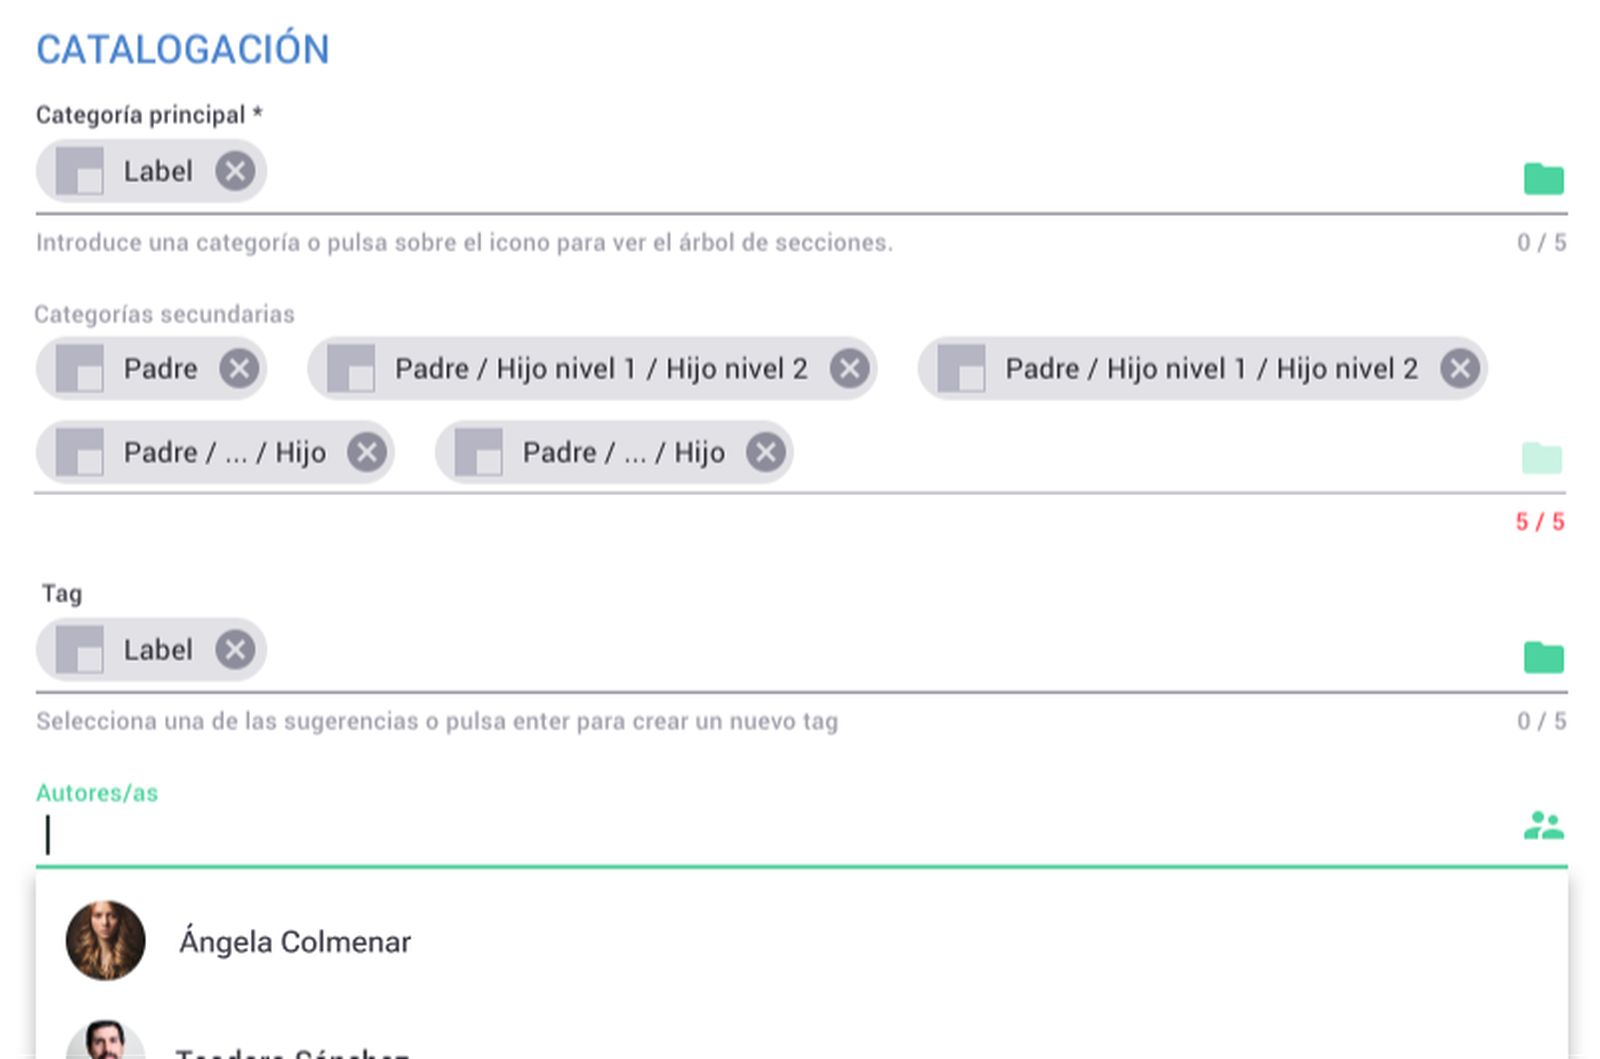1600x1059 pixels.
Task: Remove the rightmost Padre / Hijo nivel 2 chip
Action: pos(1460,369)
